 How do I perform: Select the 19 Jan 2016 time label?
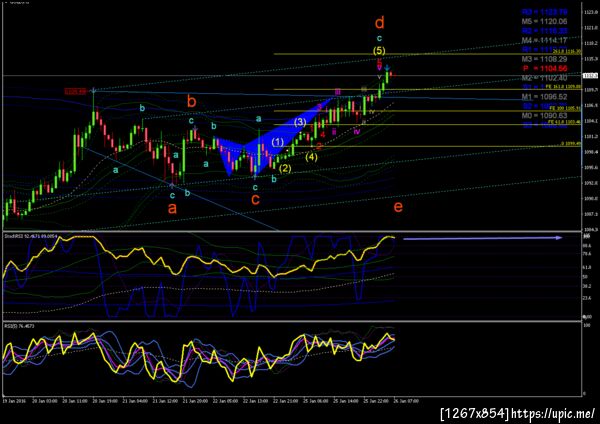[15, 401]
